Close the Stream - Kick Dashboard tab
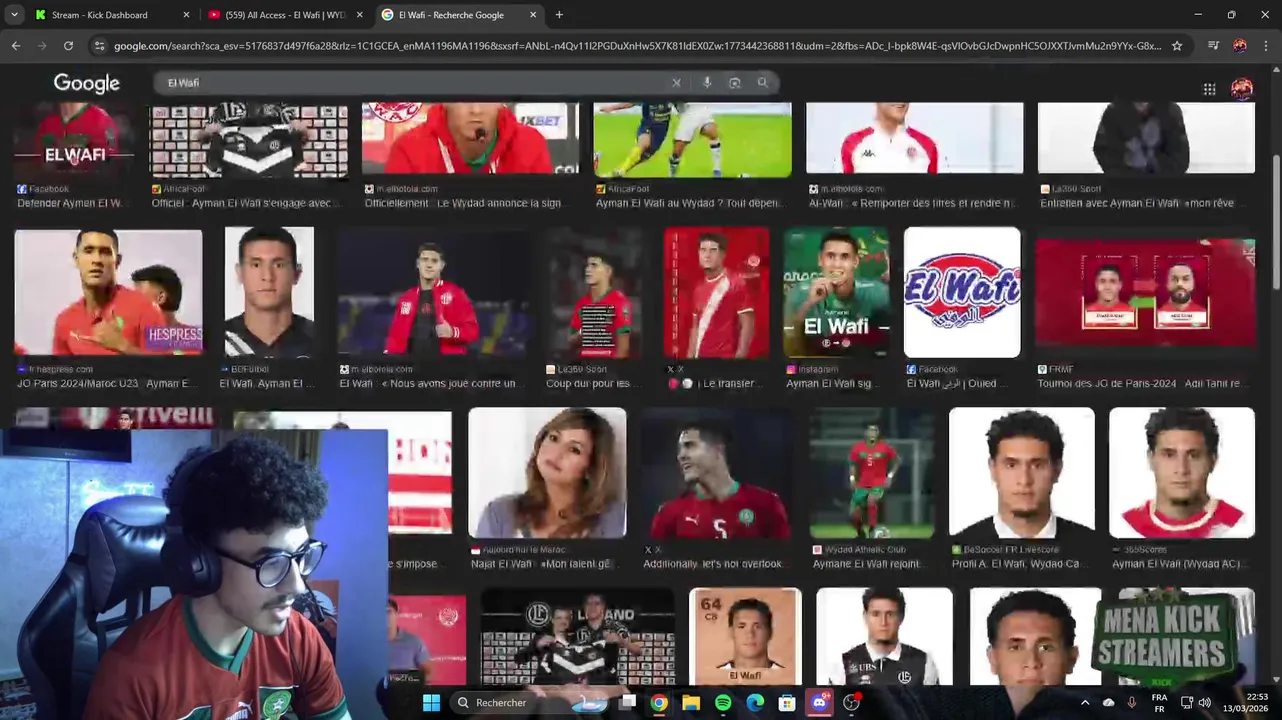 (x=186, y=15)
